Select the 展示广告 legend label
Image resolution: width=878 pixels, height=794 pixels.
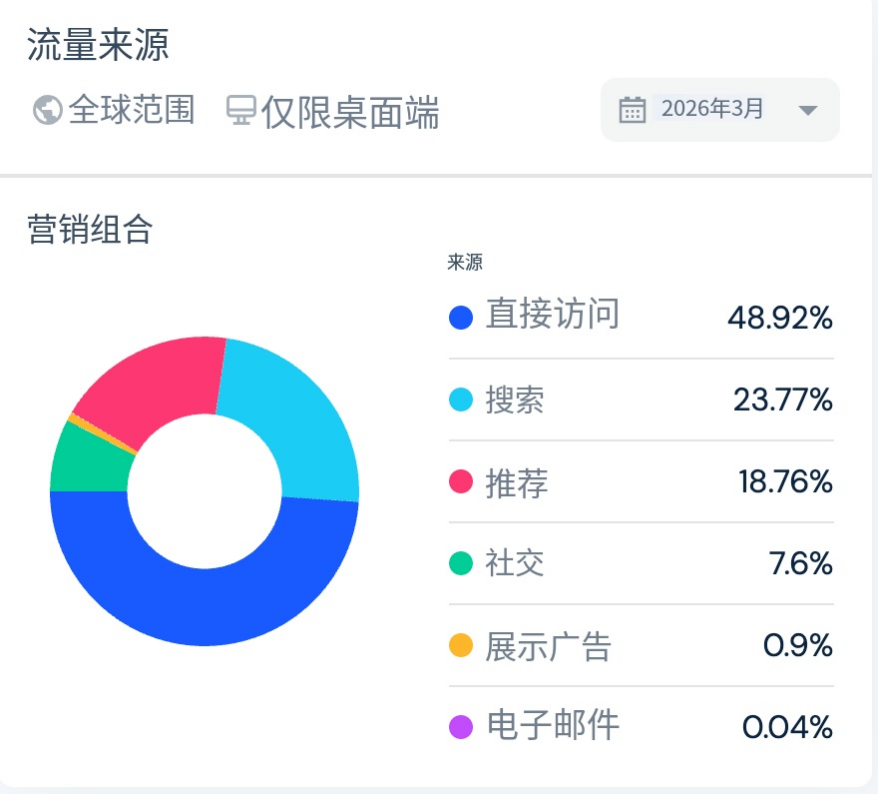[x=548, y=646]
